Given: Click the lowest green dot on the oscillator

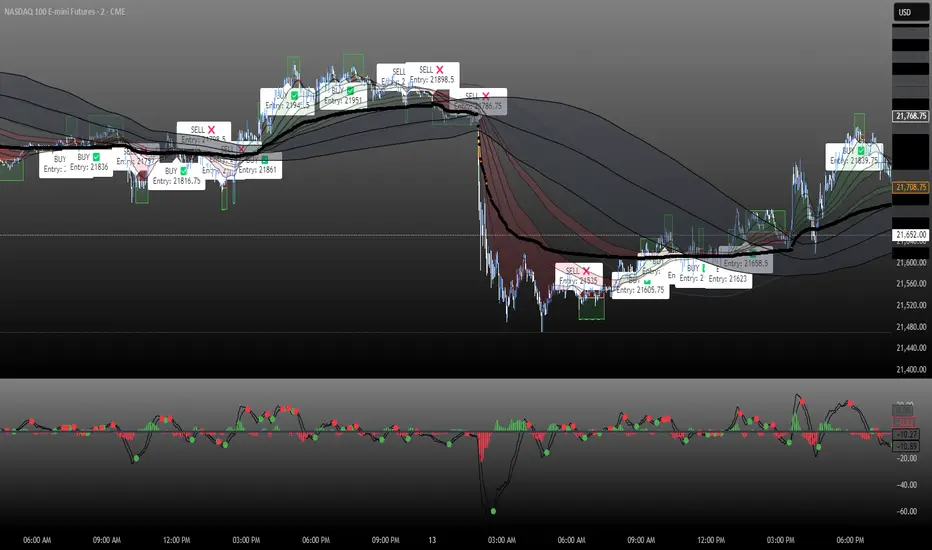Looking at the screenshot, I should [x=493, y=511].
